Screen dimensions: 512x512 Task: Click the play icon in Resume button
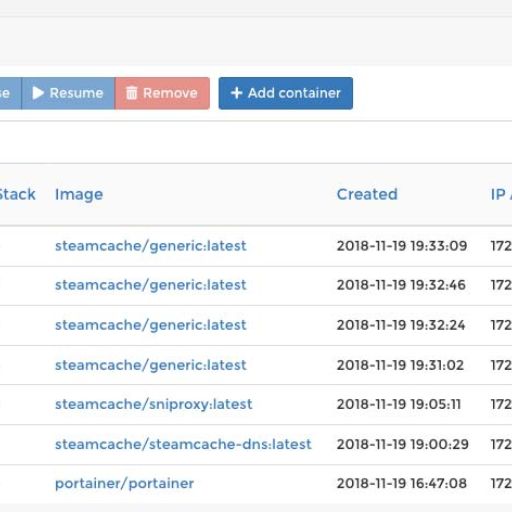pos(38,93)
